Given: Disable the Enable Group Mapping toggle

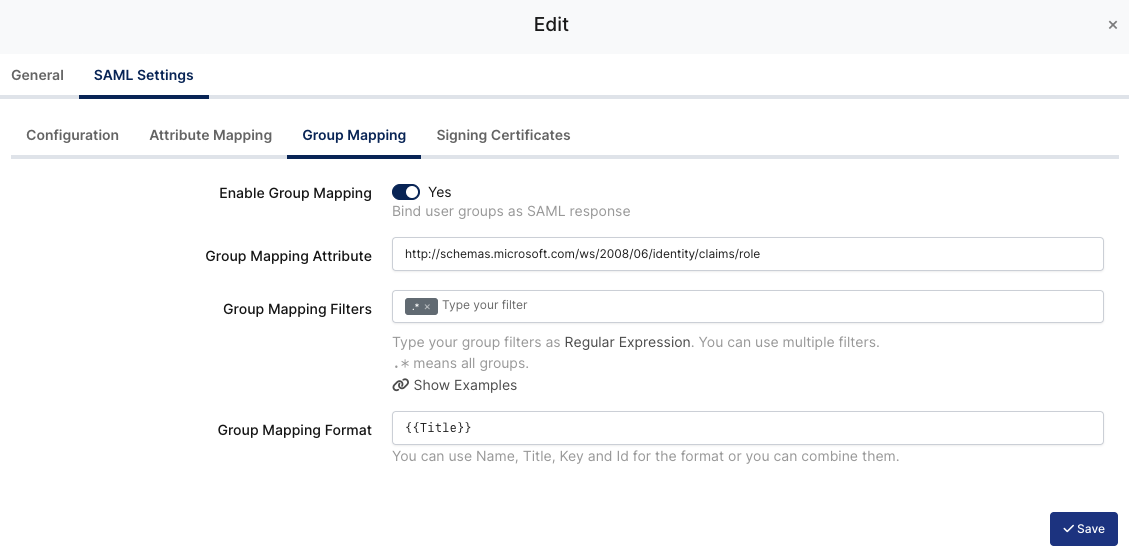Looking at the screenshot, I should click(406, 192).
